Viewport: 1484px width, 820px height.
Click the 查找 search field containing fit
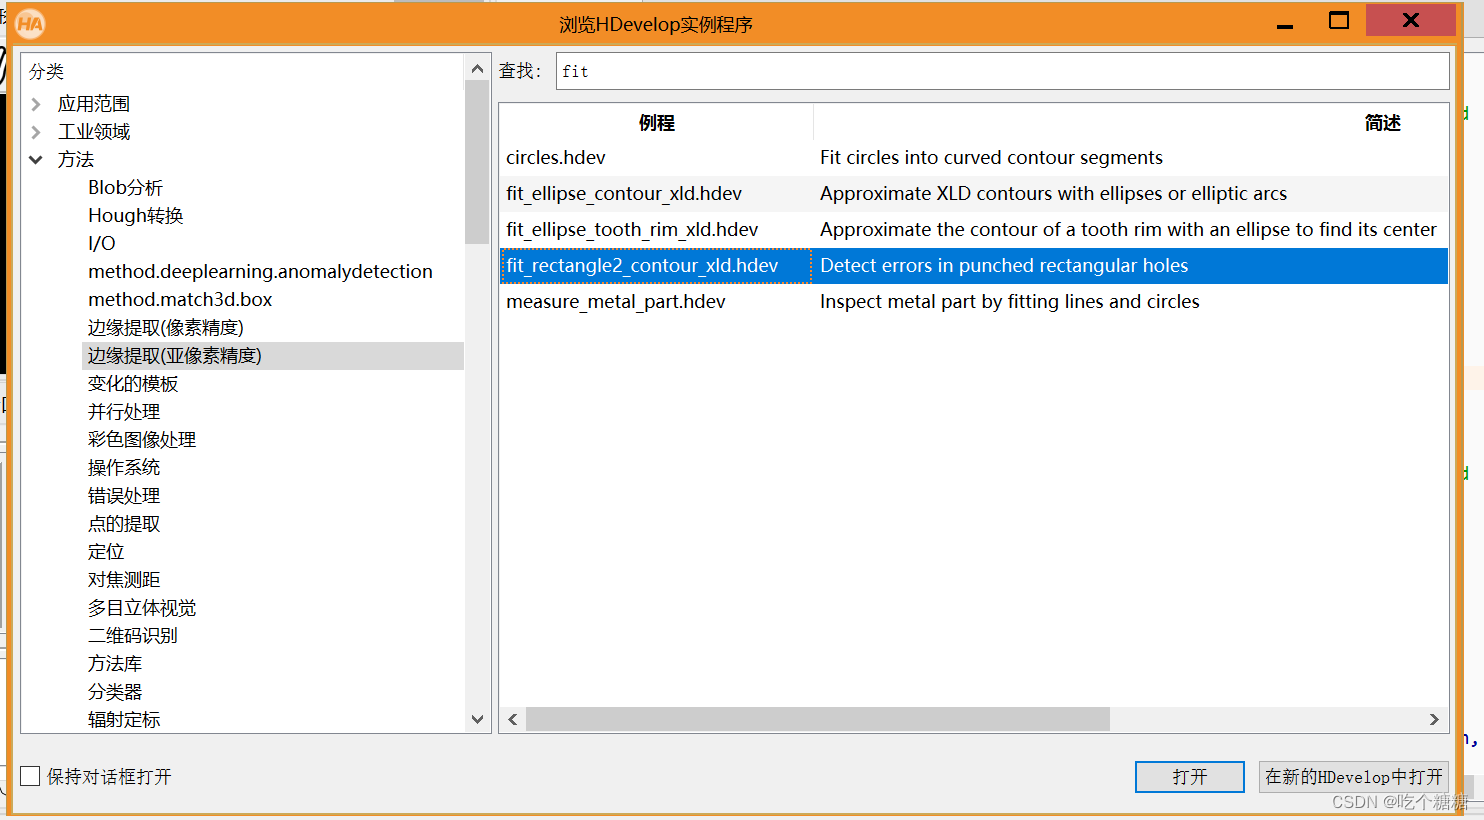(1002, 71)
